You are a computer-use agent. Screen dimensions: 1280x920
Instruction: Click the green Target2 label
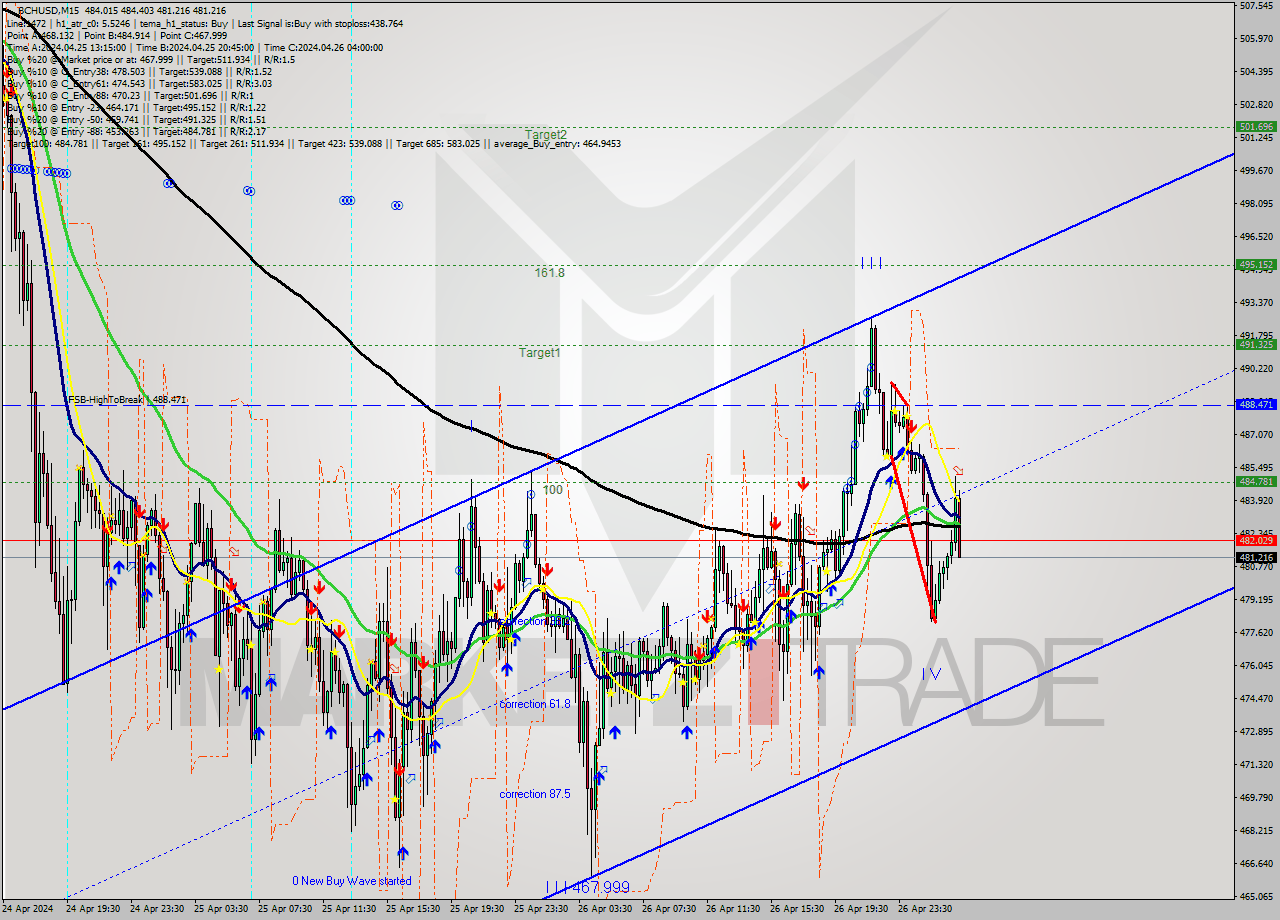click(x=546, y=134)
